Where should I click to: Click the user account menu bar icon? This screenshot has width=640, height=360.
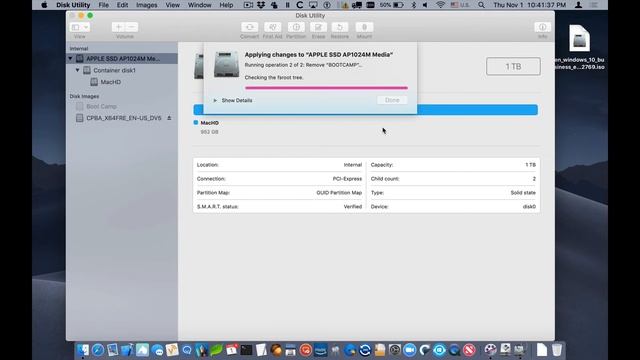pos(578,5)
